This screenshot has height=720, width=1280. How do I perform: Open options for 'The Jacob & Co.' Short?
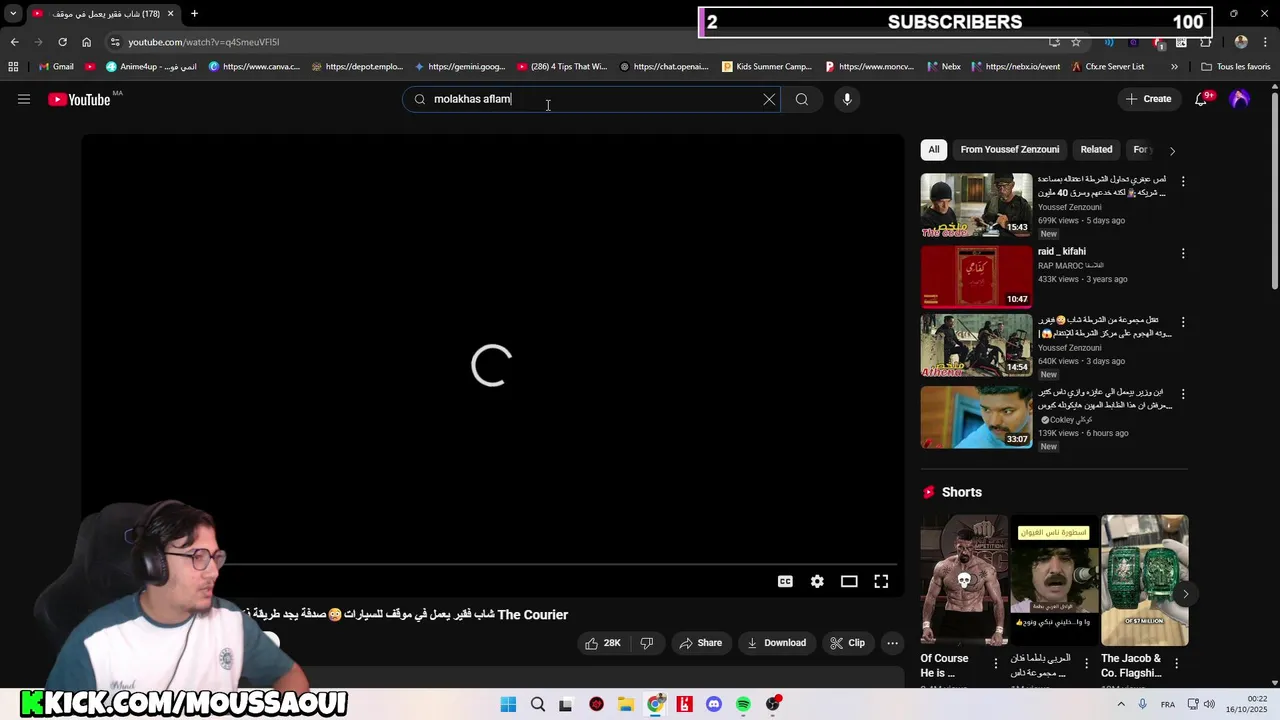point(1176,663)
